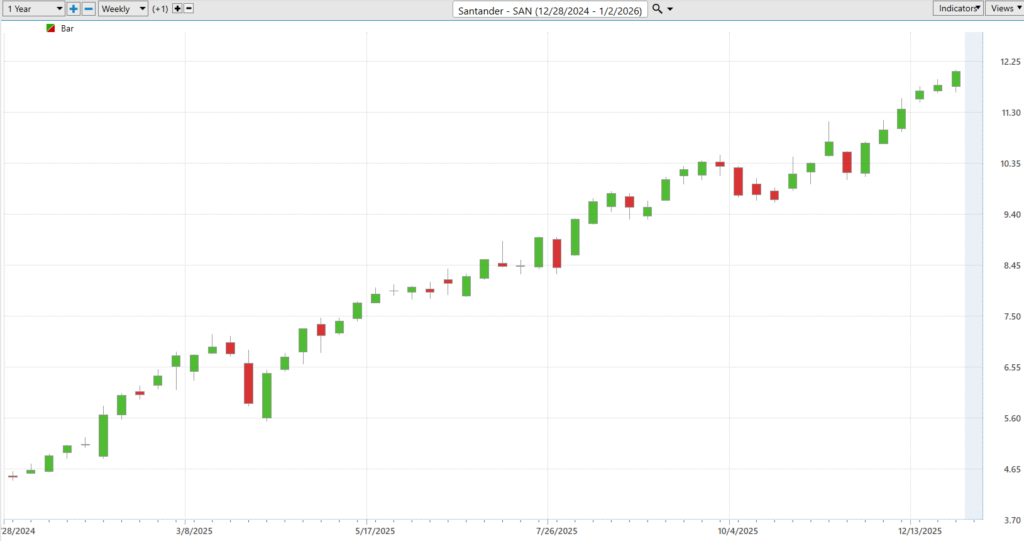Screen dimensions: 1024x541
Task: Open the Views menu
Action: (1003, 8)
